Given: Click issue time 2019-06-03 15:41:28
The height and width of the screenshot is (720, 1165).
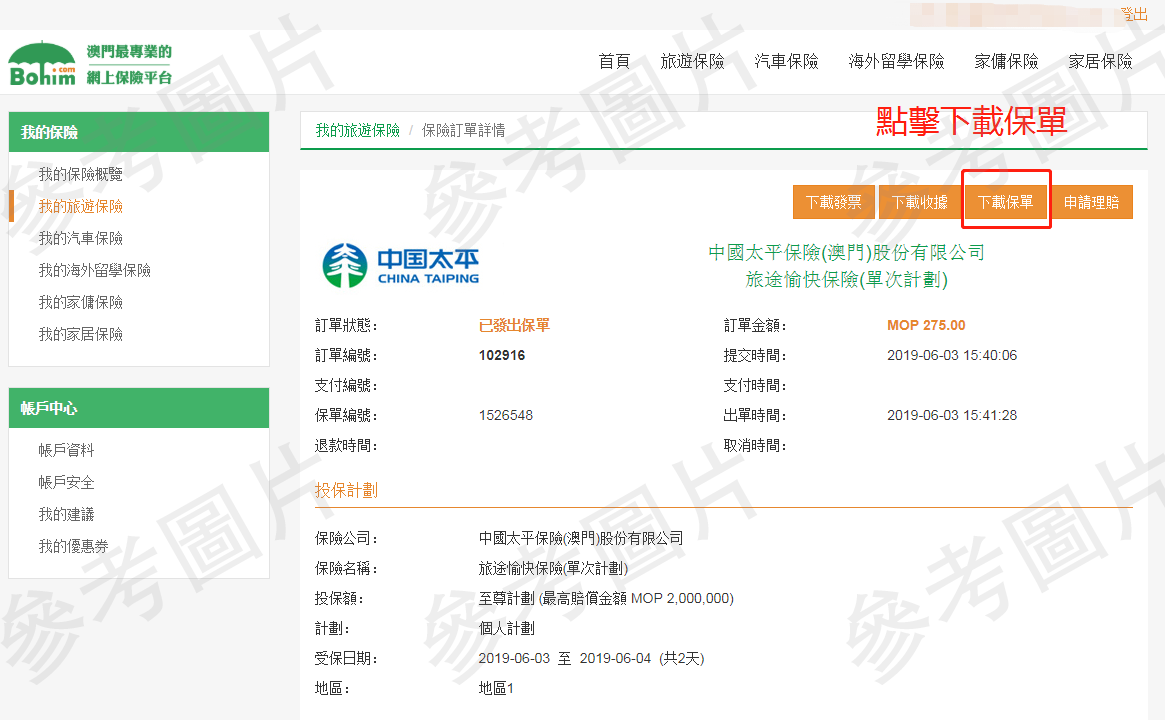Looking at the screenshot, I should pyautogui.click(x=952, y=415).
